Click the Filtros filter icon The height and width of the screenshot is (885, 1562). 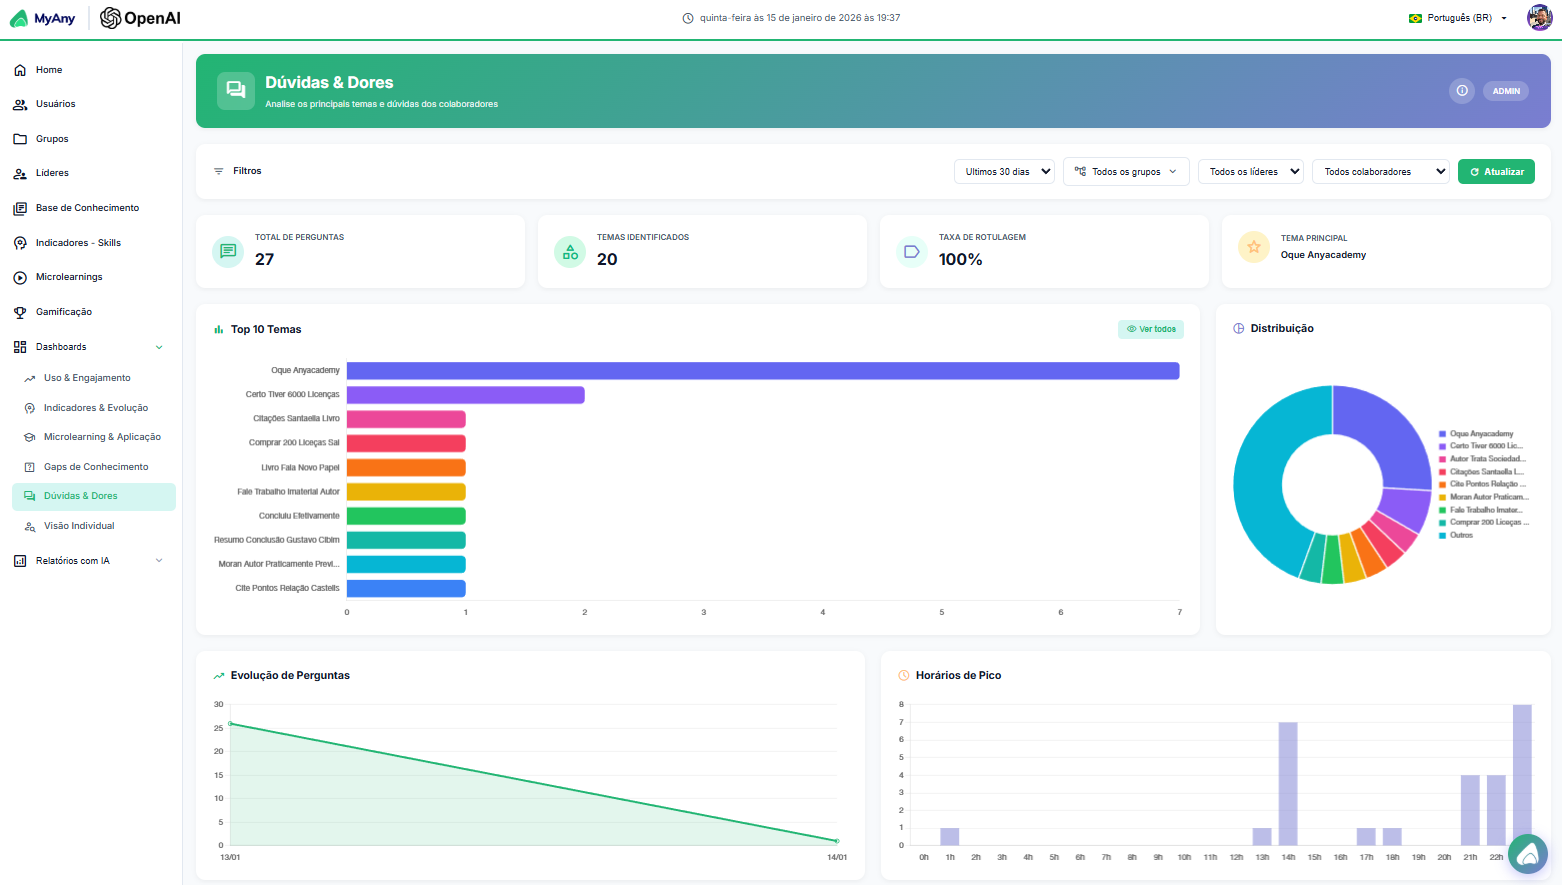(x=219, y=170)
